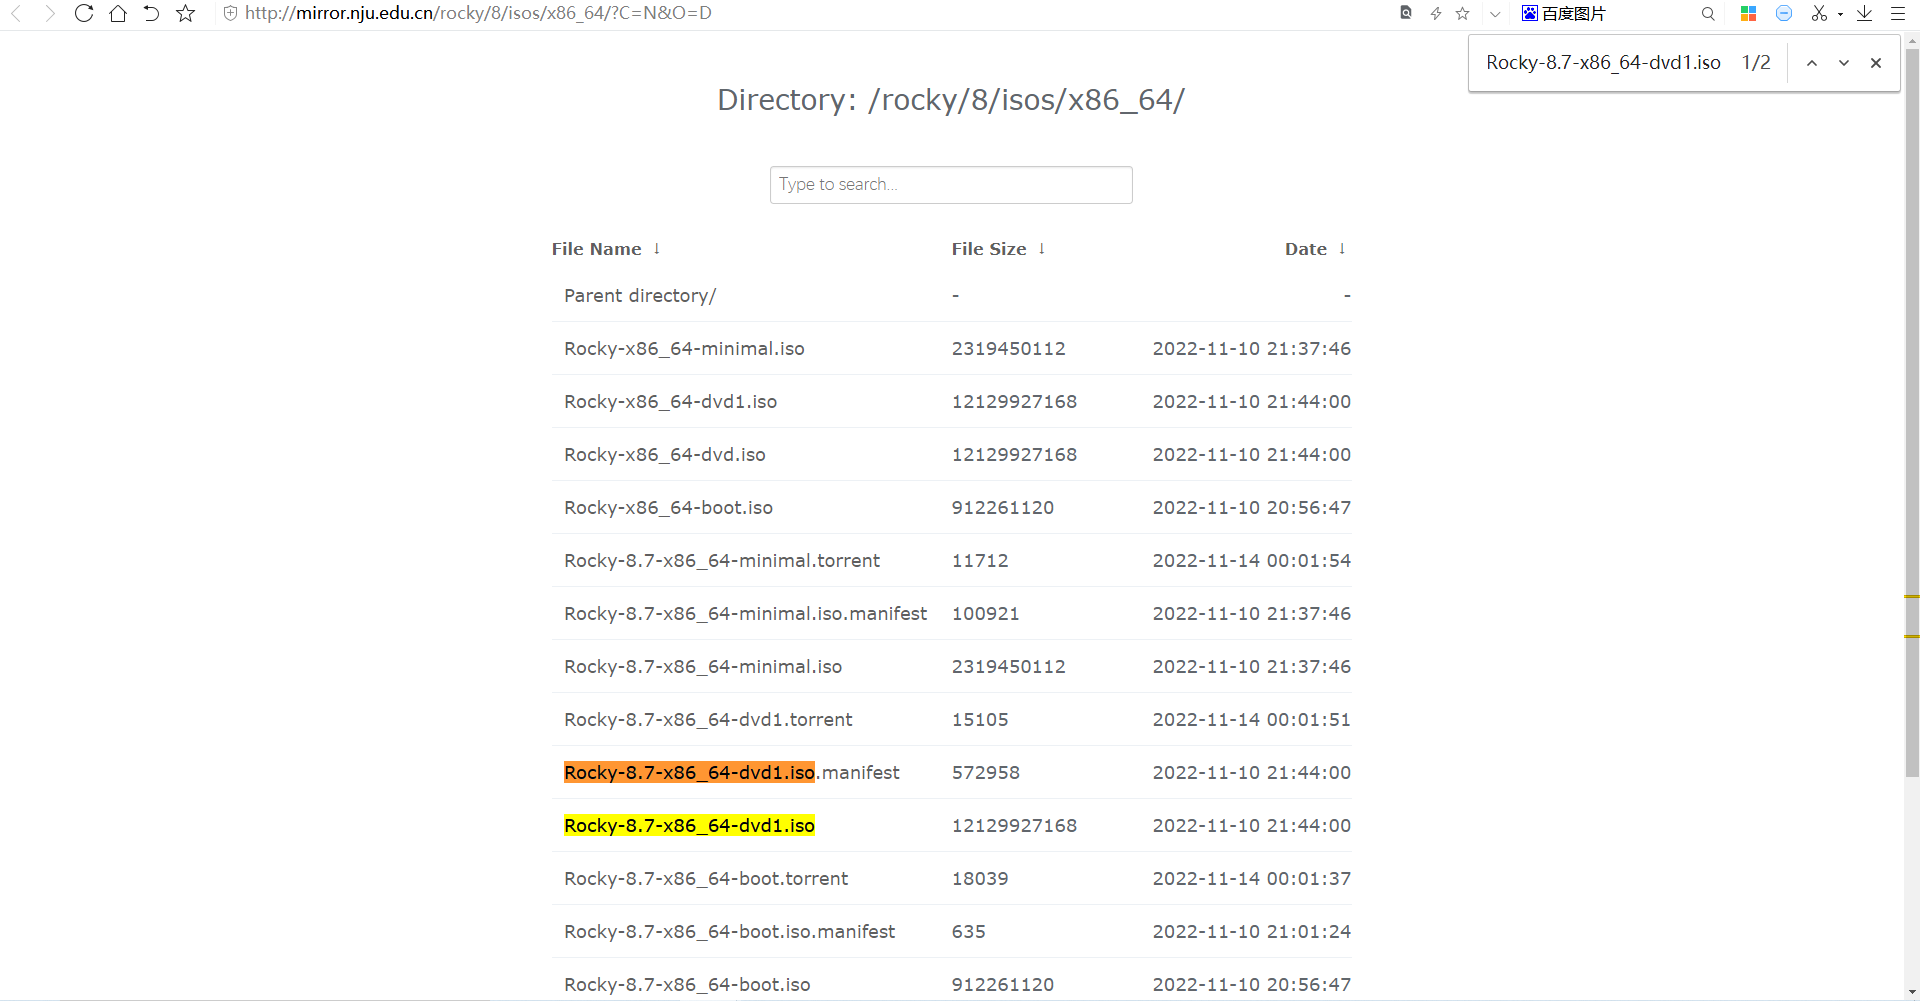Download Rocky-8.7-x86_64-minimal.iso
1920x1001 pixels.
pos(703,667)
